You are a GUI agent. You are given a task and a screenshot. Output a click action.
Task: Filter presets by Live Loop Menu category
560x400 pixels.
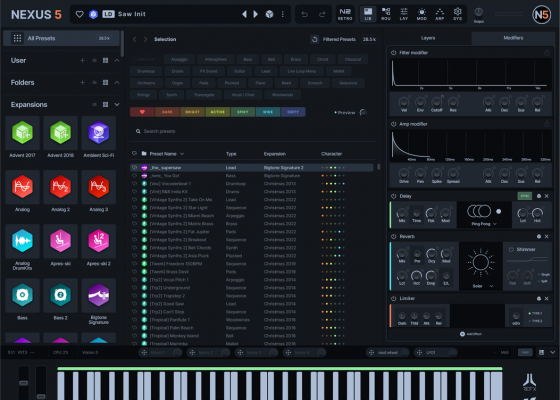click(x=302, y=71)
